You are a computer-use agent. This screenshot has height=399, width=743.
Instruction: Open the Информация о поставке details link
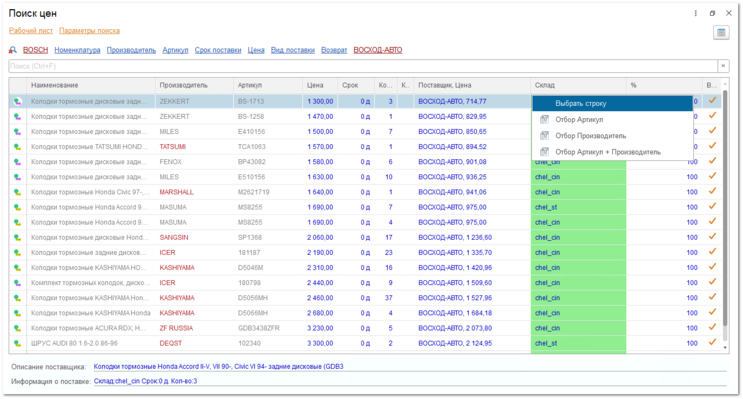click(145, 381)
